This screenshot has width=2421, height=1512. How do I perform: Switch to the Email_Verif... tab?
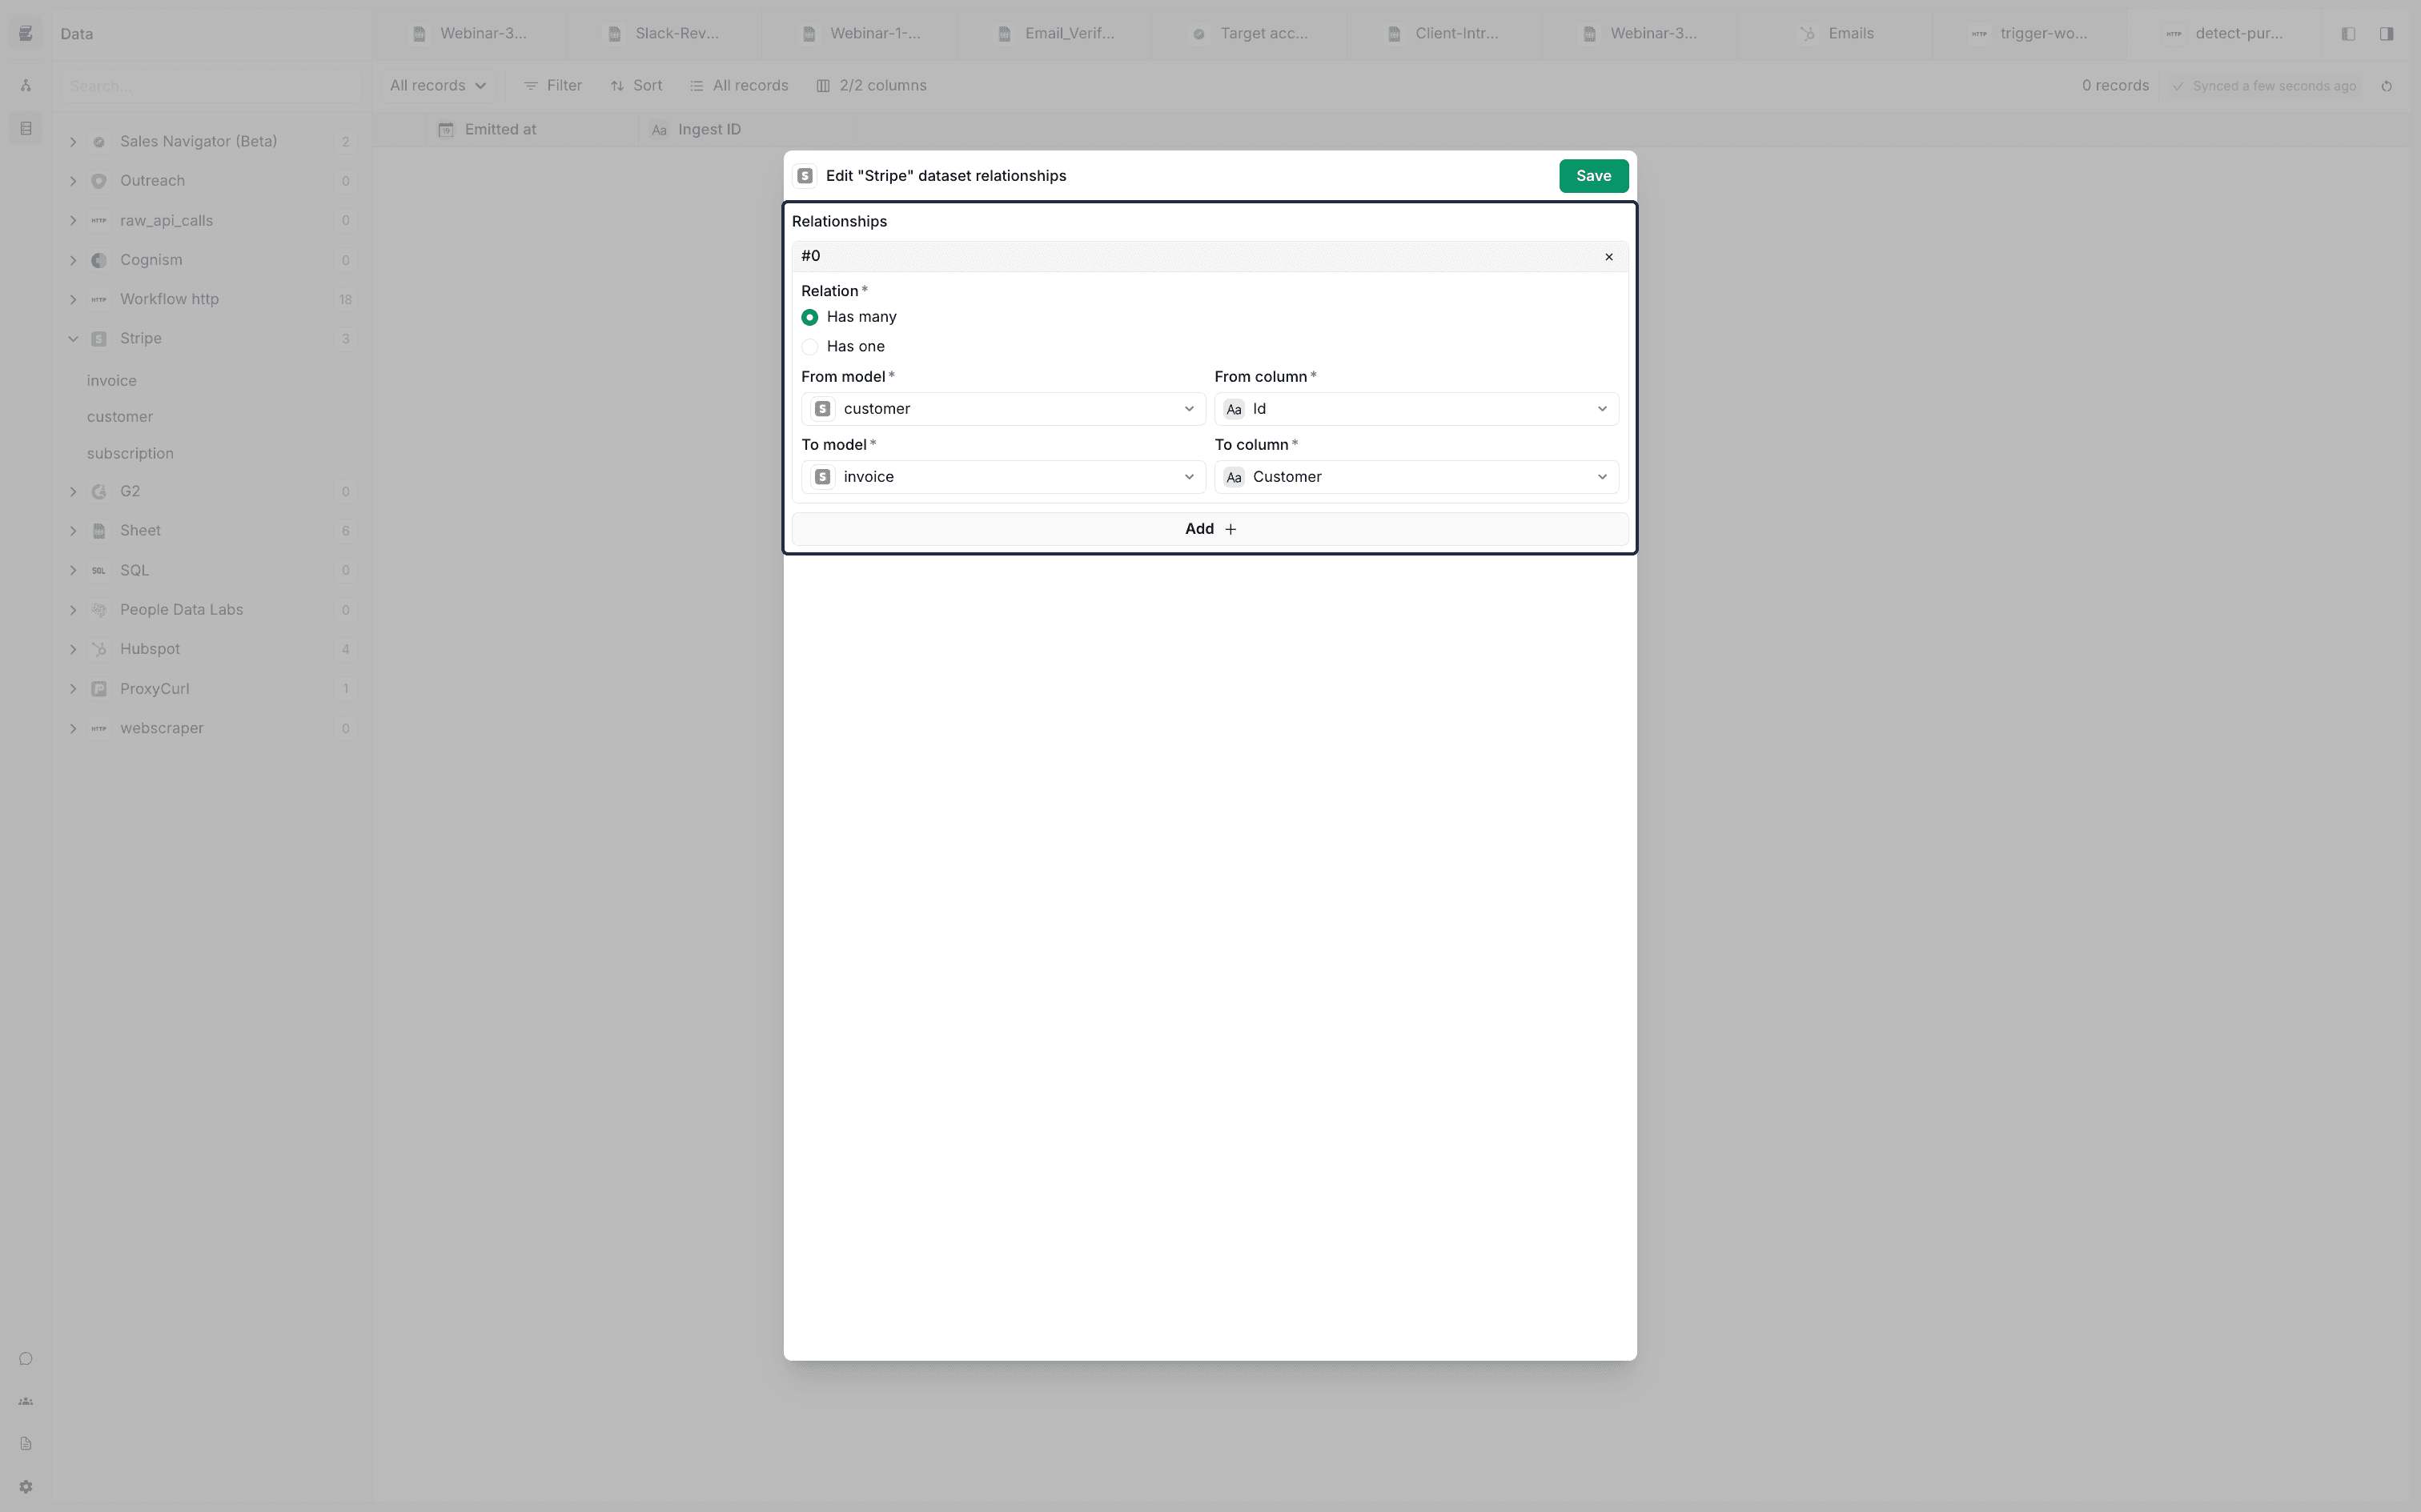click(1054, 34)
